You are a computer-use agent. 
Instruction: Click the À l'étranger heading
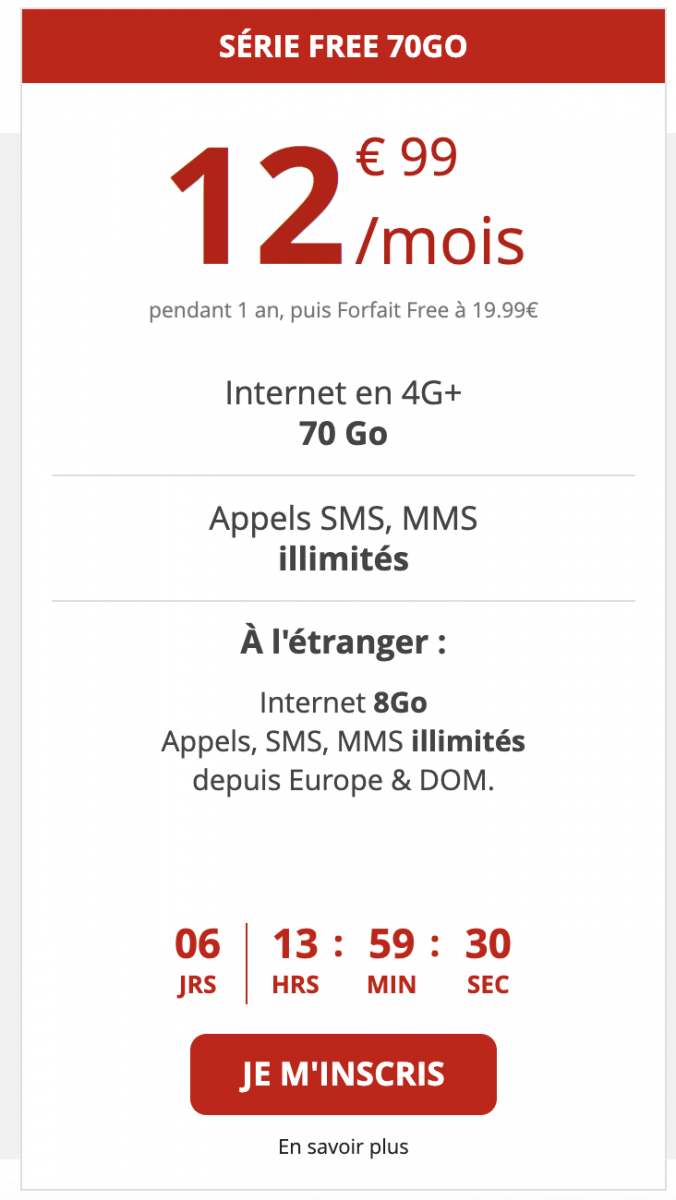343,642
